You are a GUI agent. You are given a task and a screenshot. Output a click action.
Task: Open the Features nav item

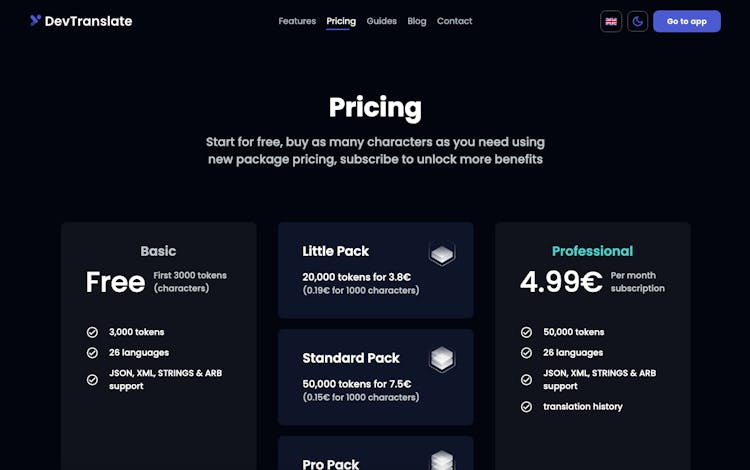[297, 21]
